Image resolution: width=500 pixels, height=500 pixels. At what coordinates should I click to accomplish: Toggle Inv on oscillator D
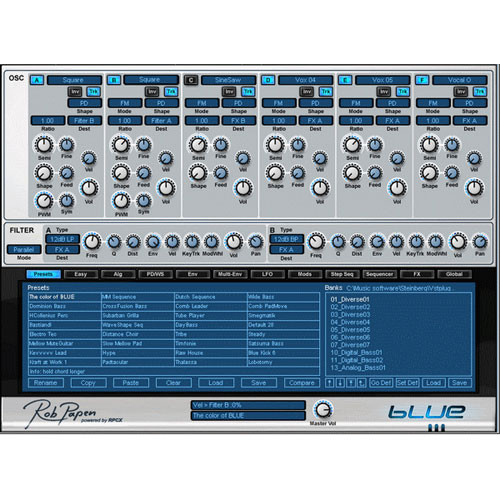coord(306,91)
